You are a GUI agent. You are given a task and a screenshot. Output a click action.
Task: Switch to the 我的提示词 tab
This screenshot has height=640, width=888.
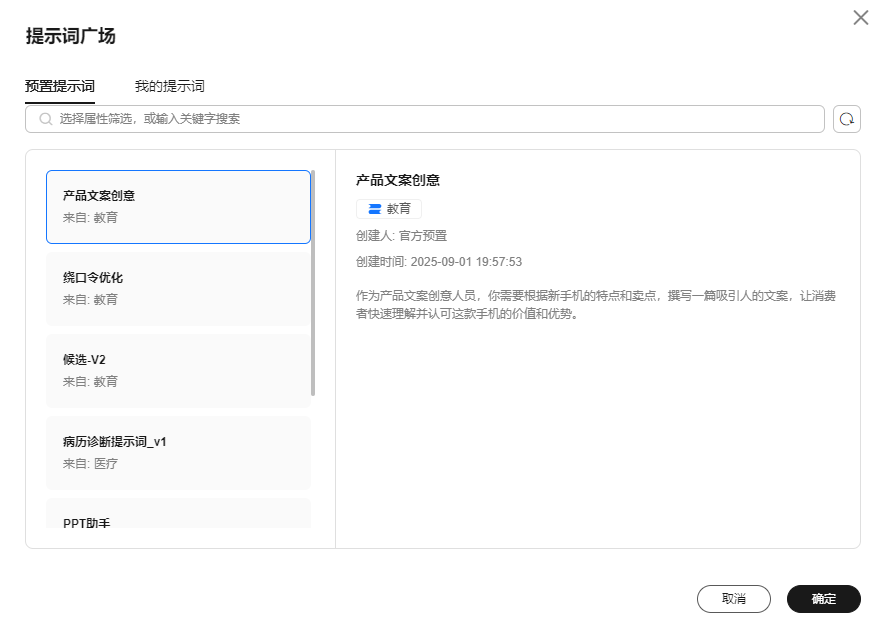(x=170, y=86)
